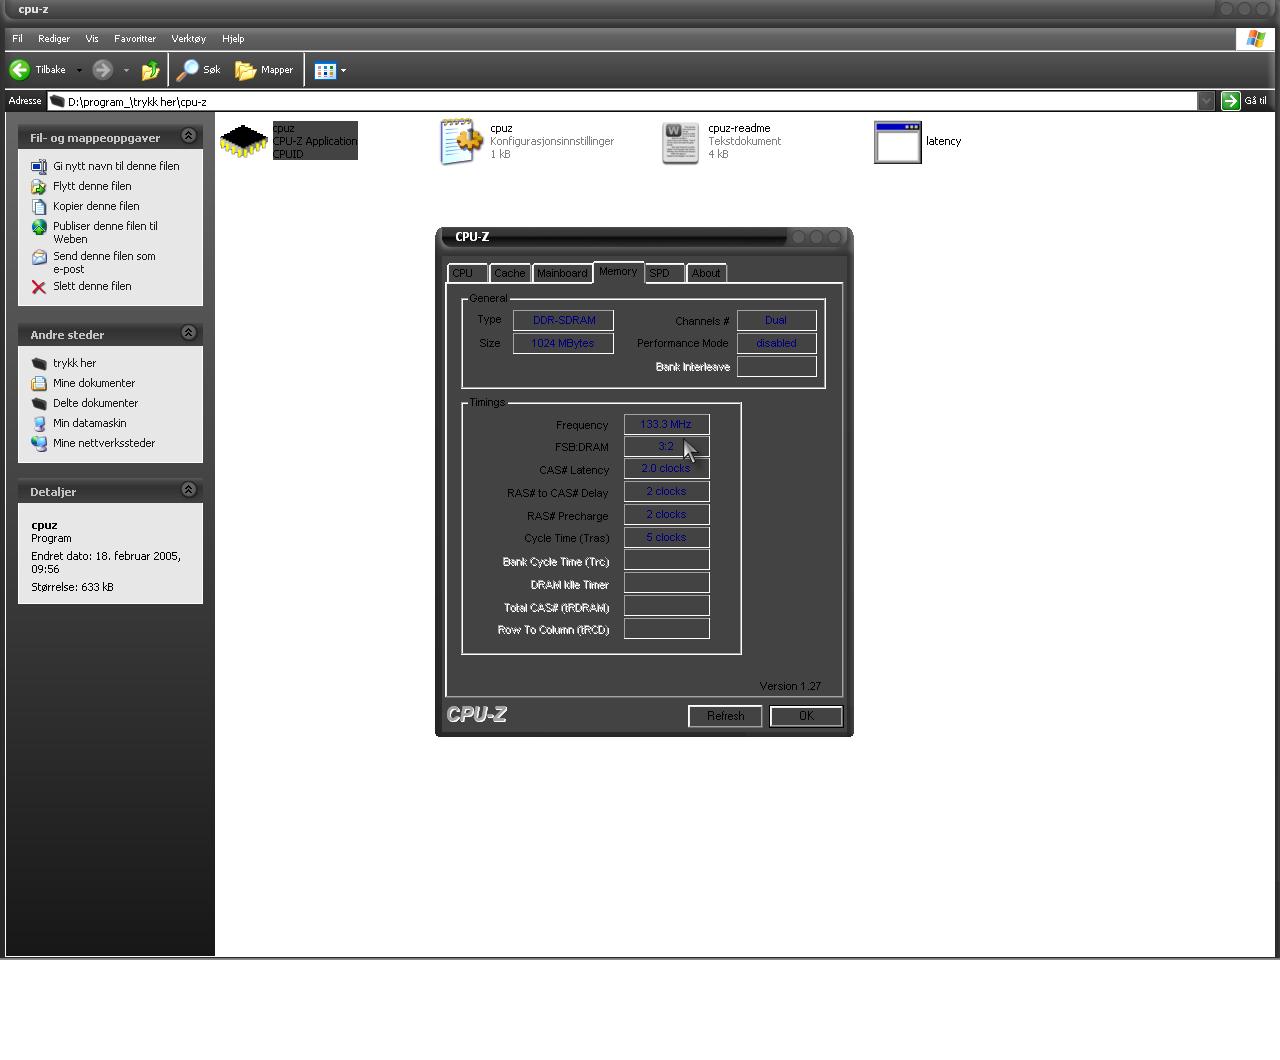Viewport: 1280px width, 1060px height.
Task: Click the rename file icon in tasks pane
Action: 39,166
